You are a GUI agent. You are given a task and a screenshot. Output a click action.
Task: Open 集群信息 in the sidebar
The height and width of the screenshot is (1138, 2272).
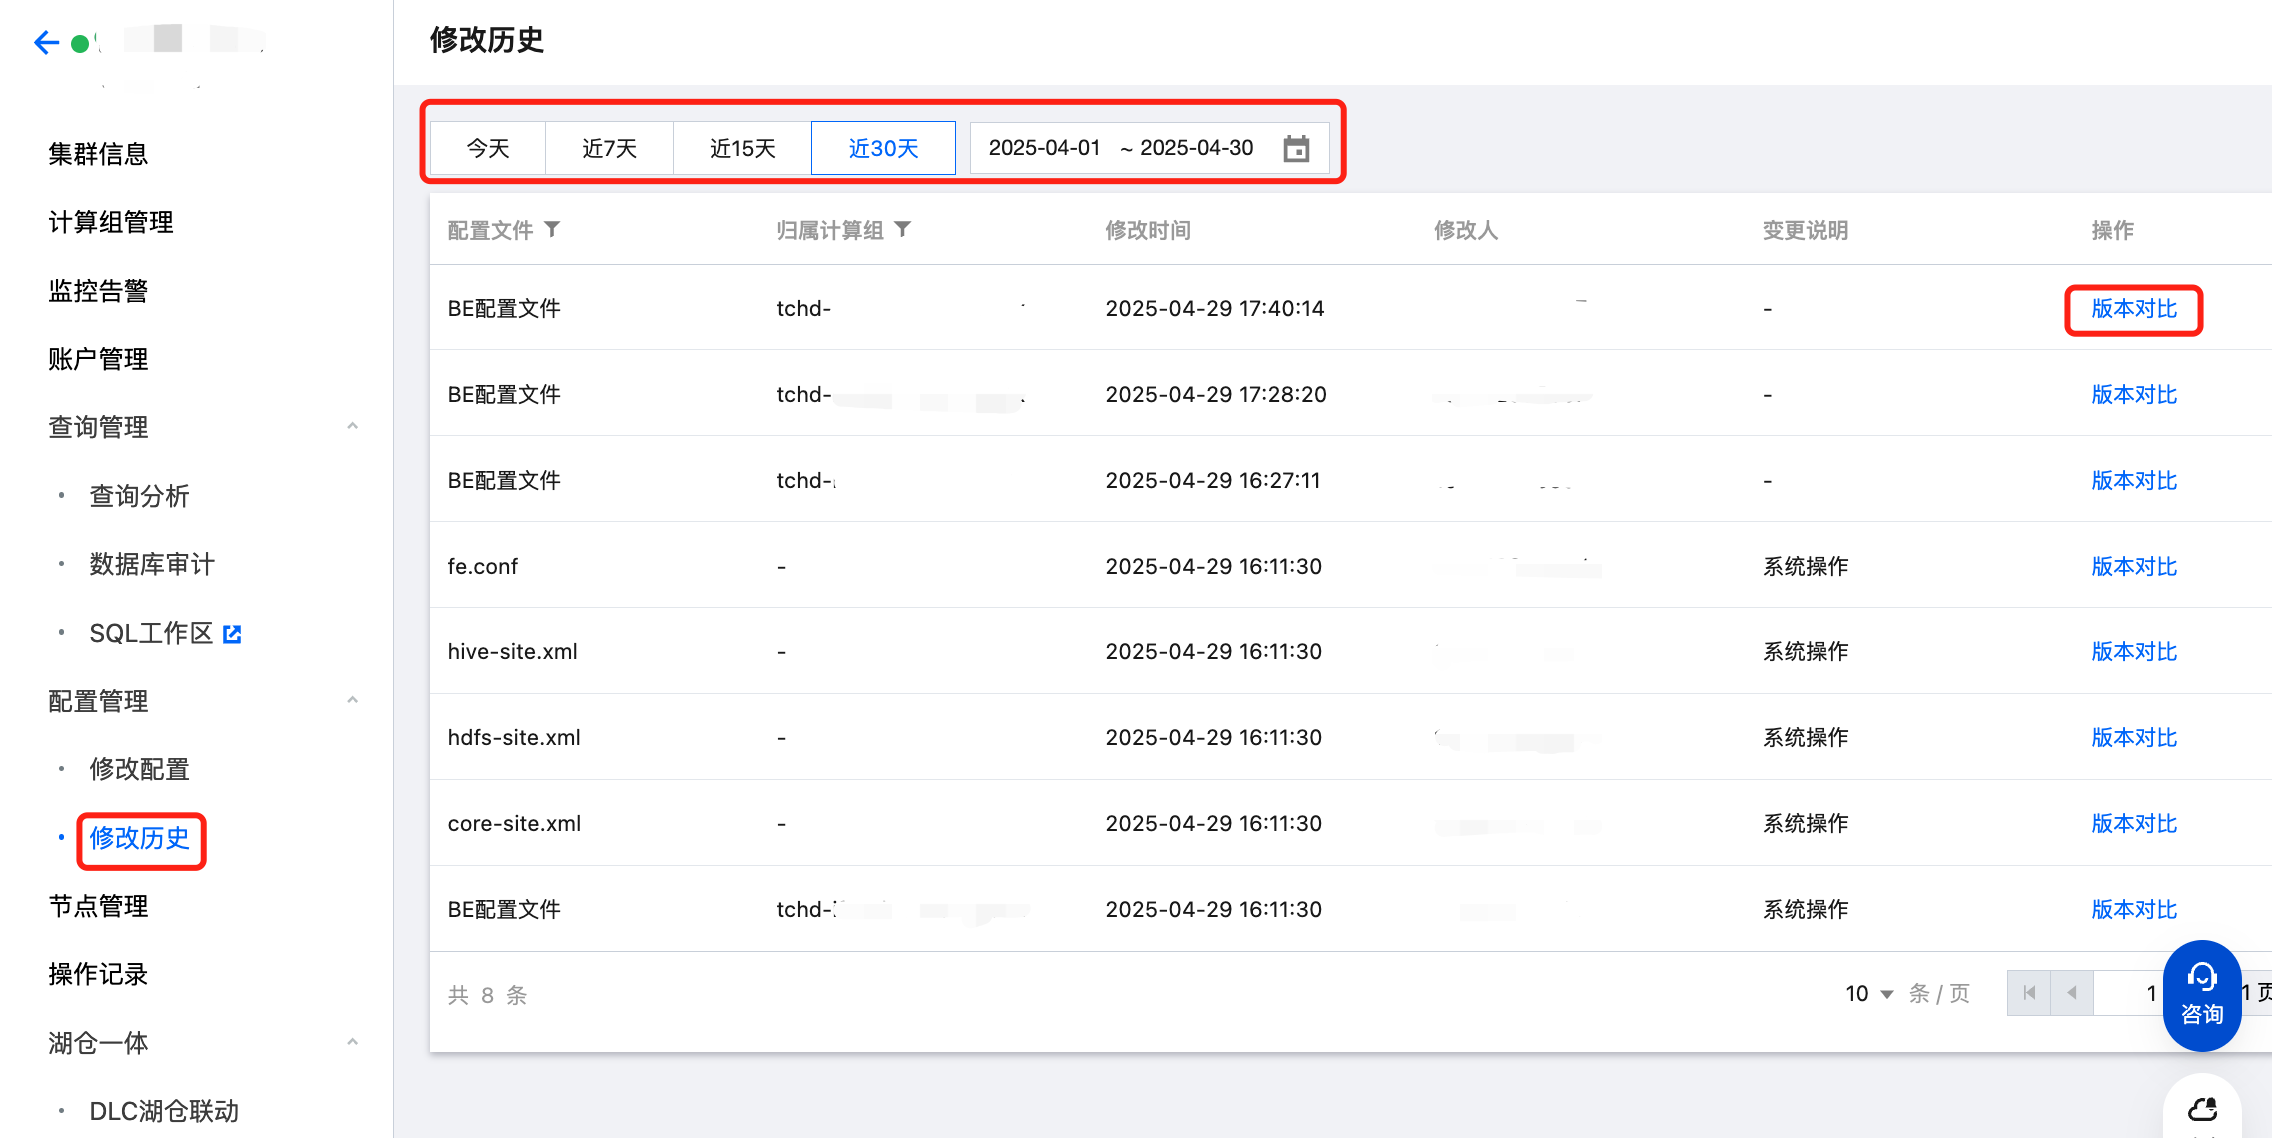(x=98, y=154)
